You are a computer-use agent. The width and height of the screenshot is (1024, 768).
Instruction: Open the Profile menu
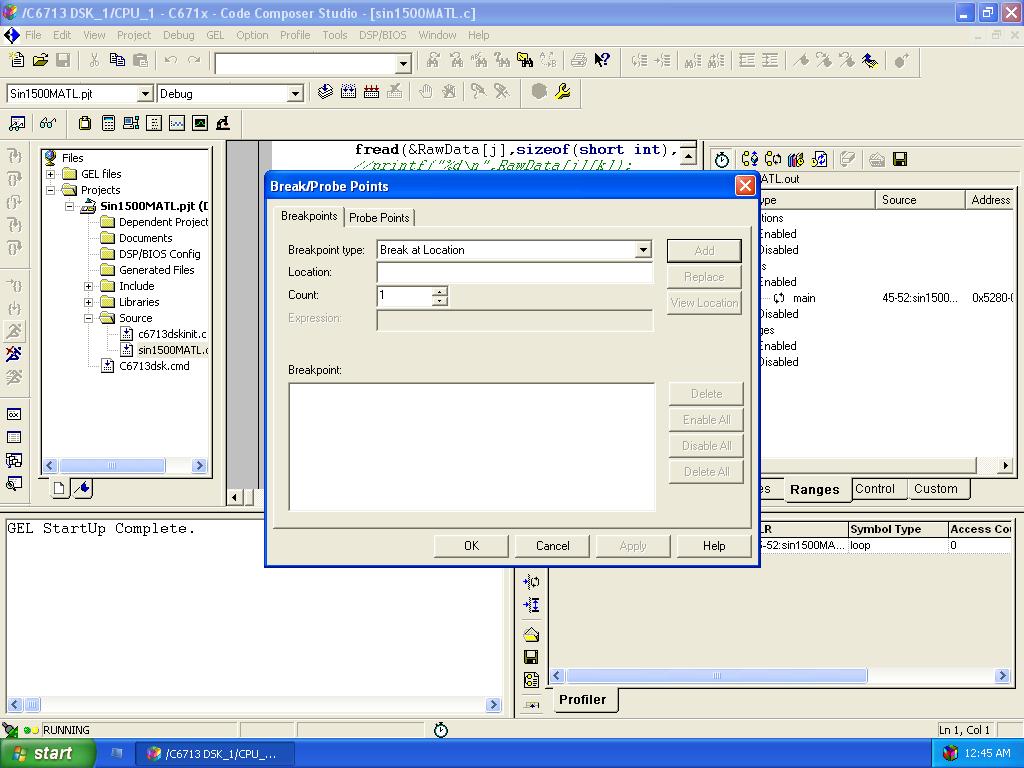[x=295, y=35]
